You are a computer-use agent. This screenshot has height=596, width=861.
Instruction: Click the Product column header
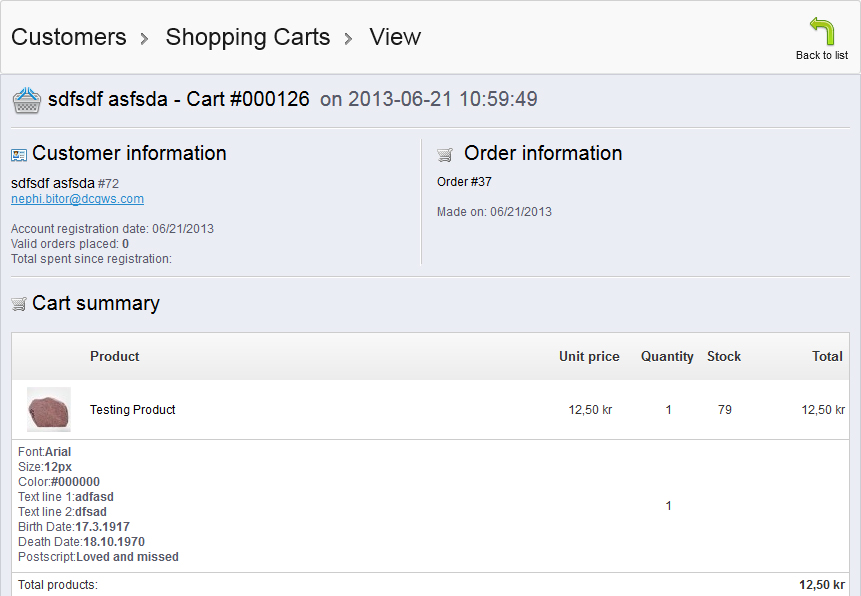pyautogui.click(x=115, y=356)
